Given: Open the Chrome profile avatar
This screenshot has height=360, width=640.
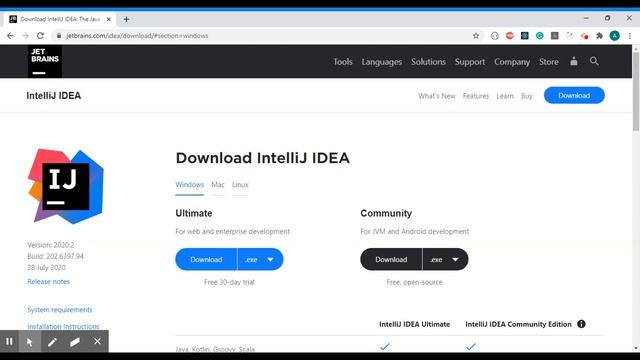Looking at the screenshot, I should point(615,36).
